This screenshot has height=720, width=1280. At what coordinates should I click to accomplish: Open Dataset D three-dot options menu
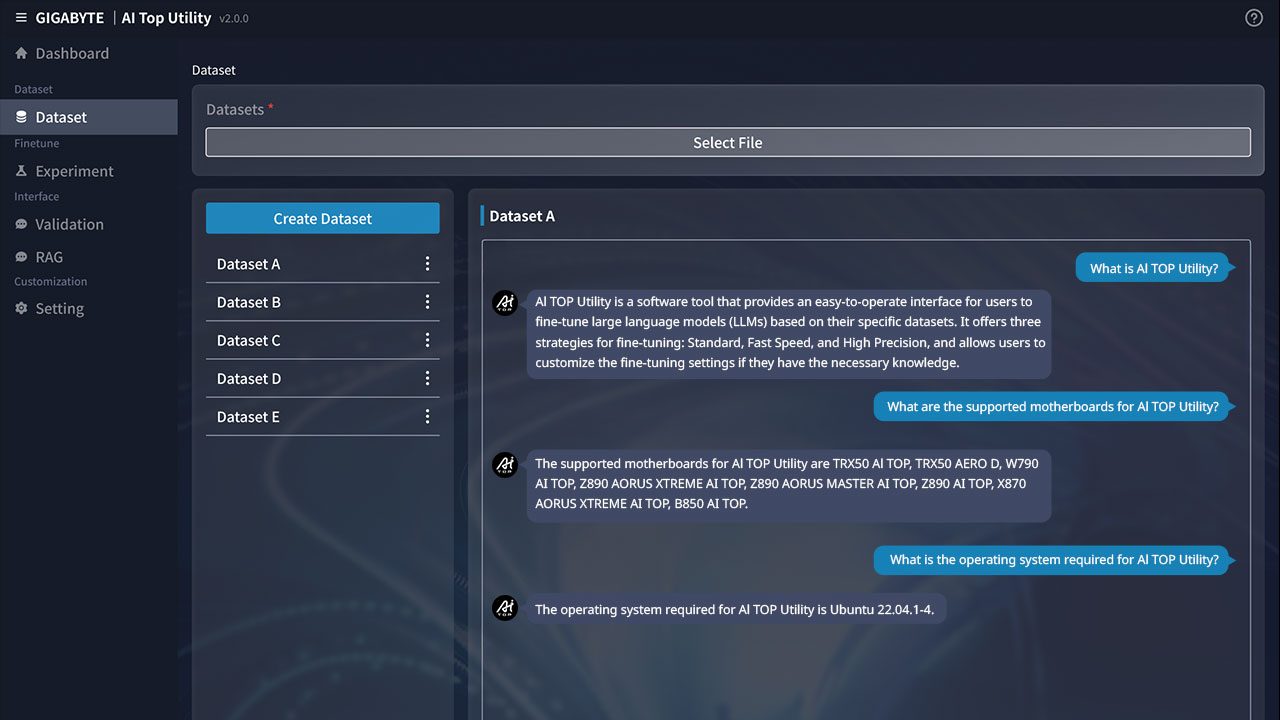pyautogui.click(x=427, y=378)
